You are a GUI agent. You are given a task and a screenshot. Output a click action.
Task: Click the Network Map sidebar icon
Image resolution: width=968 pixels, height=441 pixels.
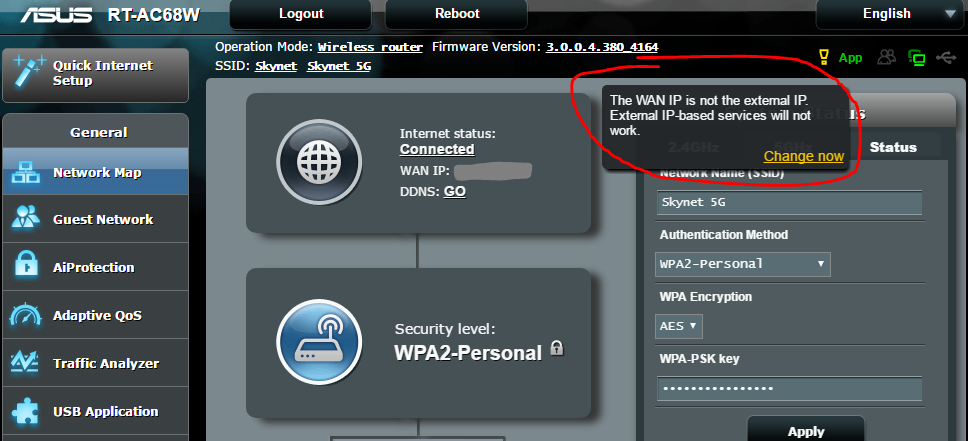(x=27, y=172)
